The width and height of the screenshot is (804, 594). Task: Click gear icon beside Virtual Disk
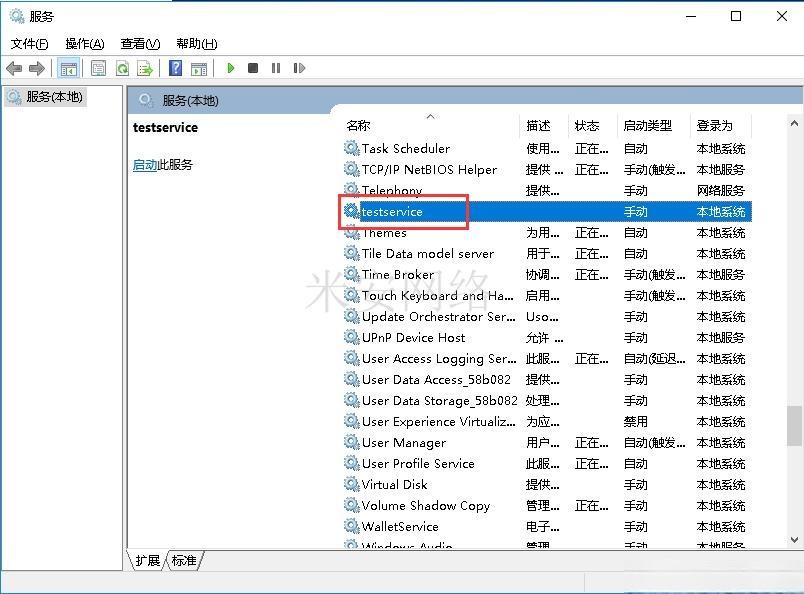coord(351,485)
